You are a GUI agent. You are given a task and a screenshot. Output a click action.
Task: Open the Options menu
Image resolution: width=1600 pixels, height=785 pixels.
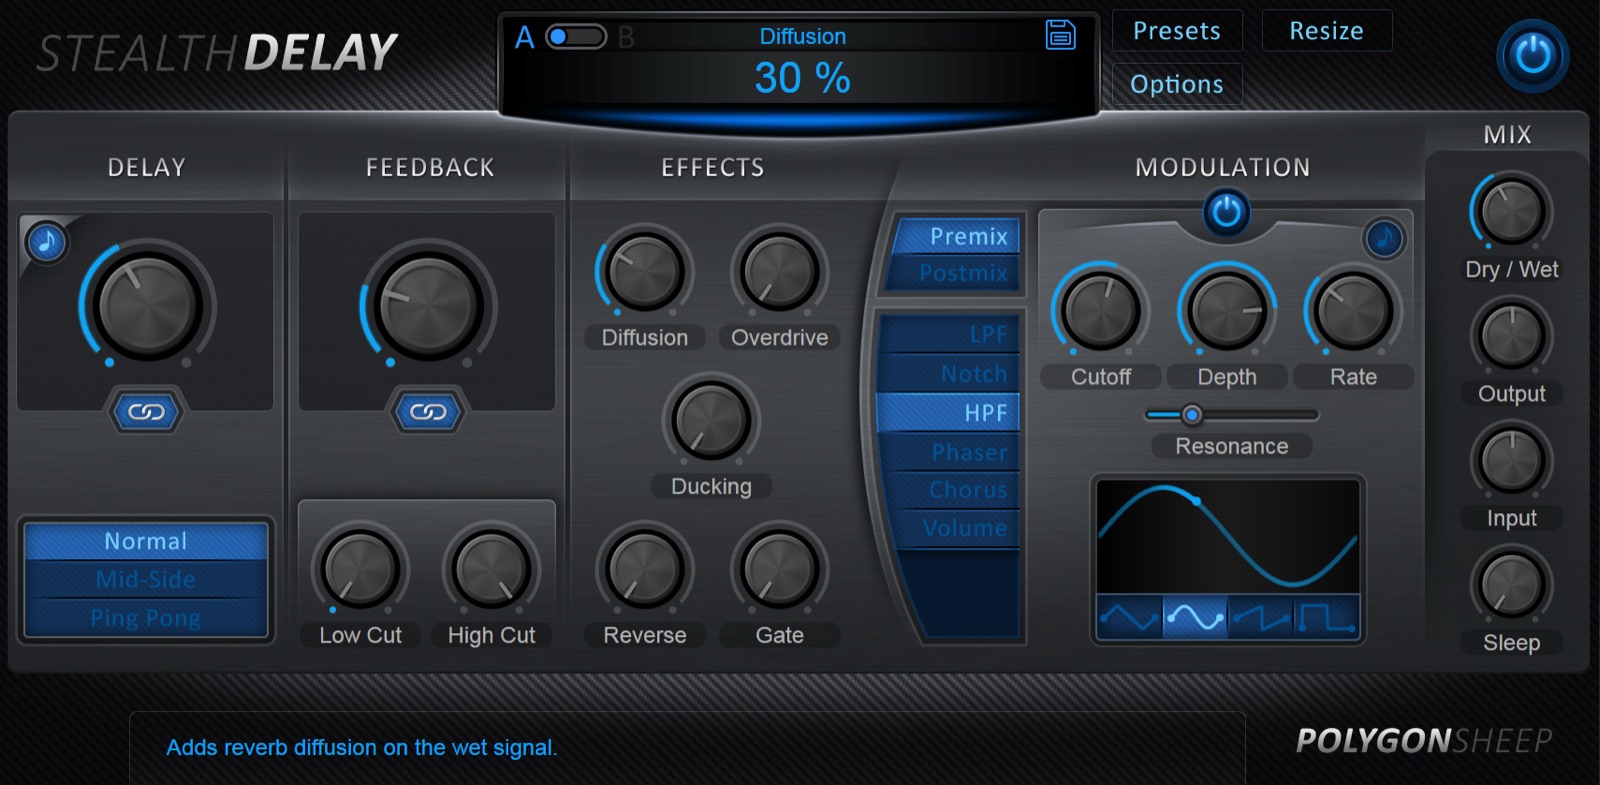[x=1177, y=84]
